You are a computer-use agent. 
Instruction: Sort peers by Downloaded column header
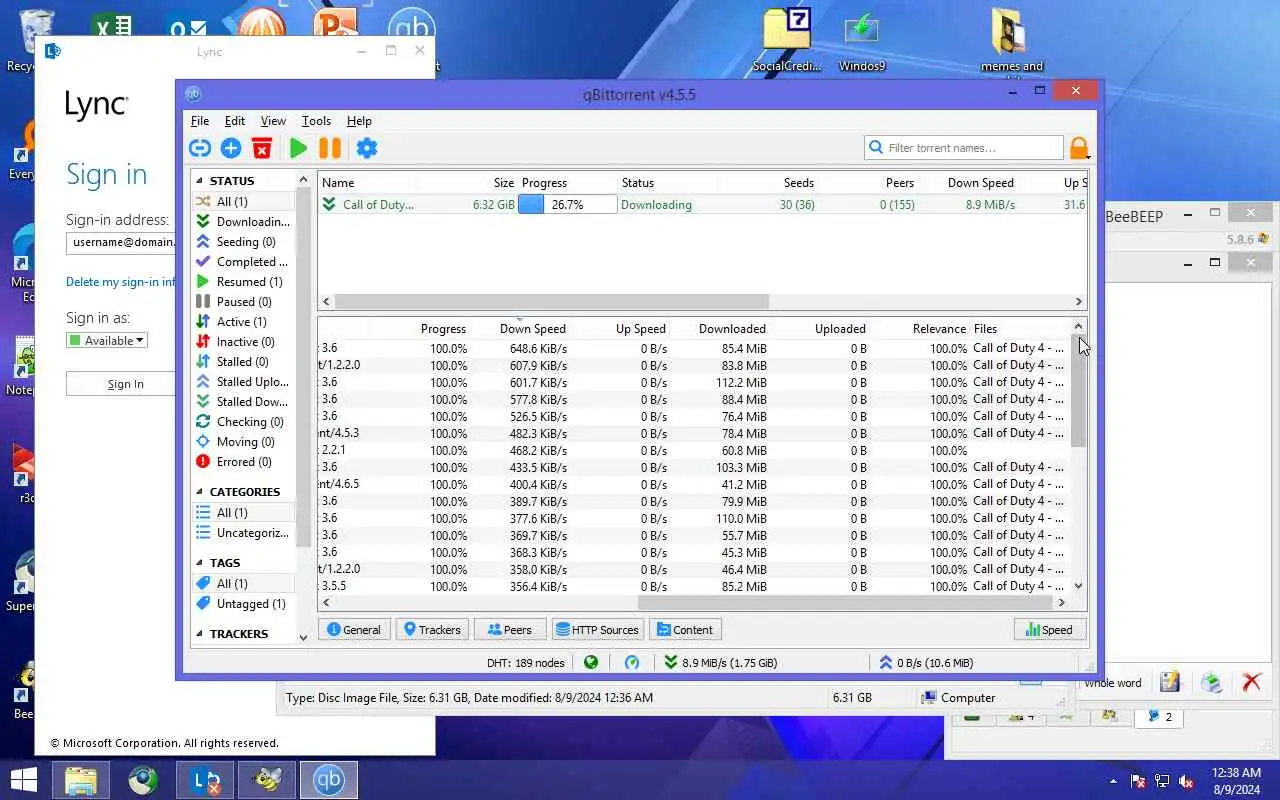pos(732,329)
